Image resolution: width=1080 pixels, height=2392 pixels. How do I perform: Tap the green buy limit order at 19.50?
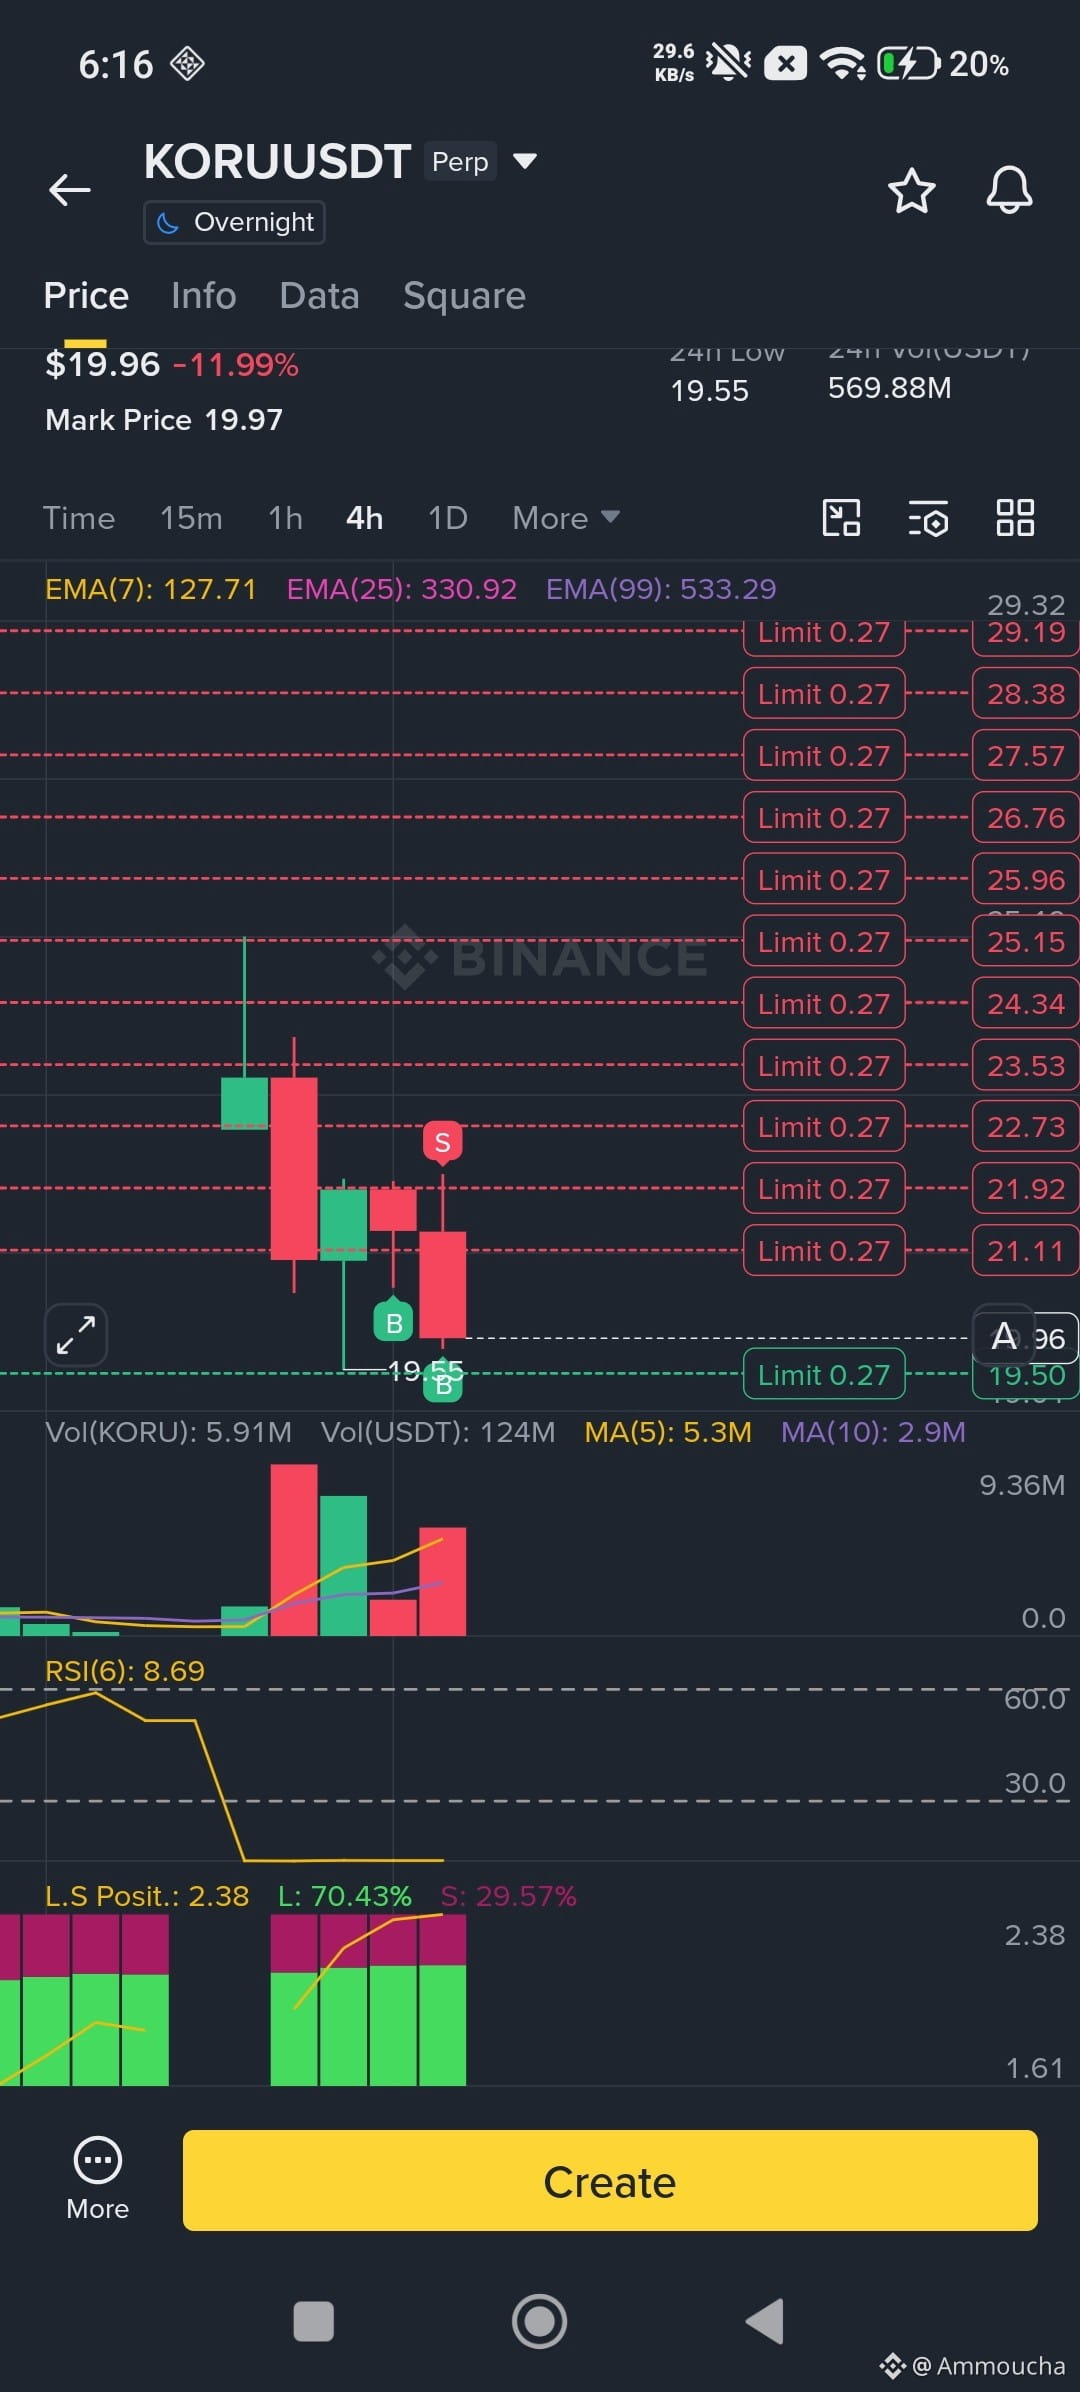[824, 1375]
